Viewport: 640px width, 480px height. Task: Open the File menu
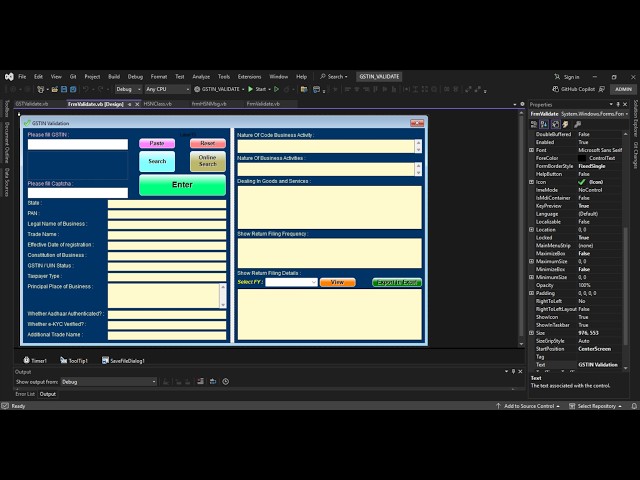[x=22, y=77]
